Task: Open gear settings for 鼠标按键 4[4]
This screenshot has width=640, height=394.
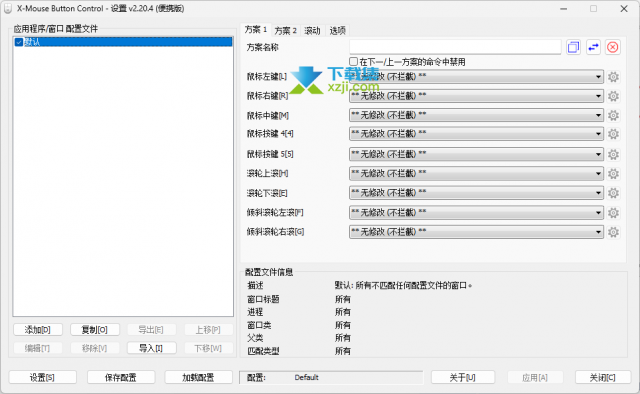Action: (613, 134)
